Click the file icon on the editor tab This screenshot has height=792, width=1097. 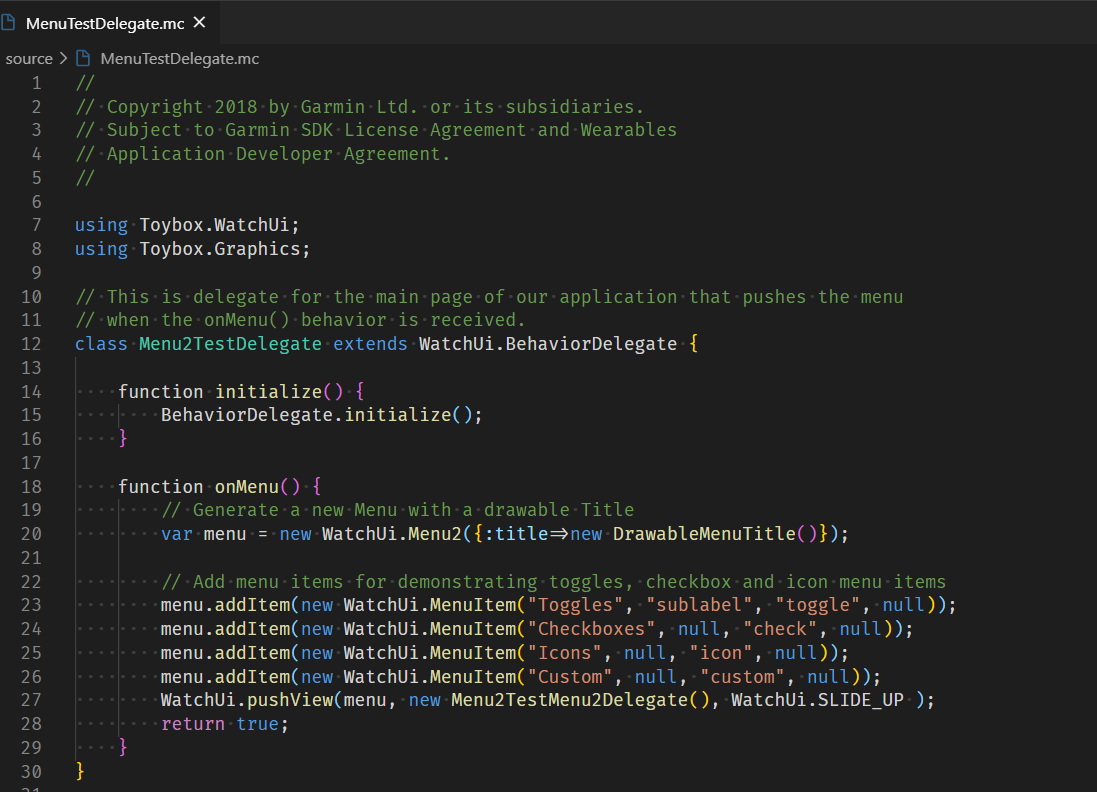tap(8, 22)
